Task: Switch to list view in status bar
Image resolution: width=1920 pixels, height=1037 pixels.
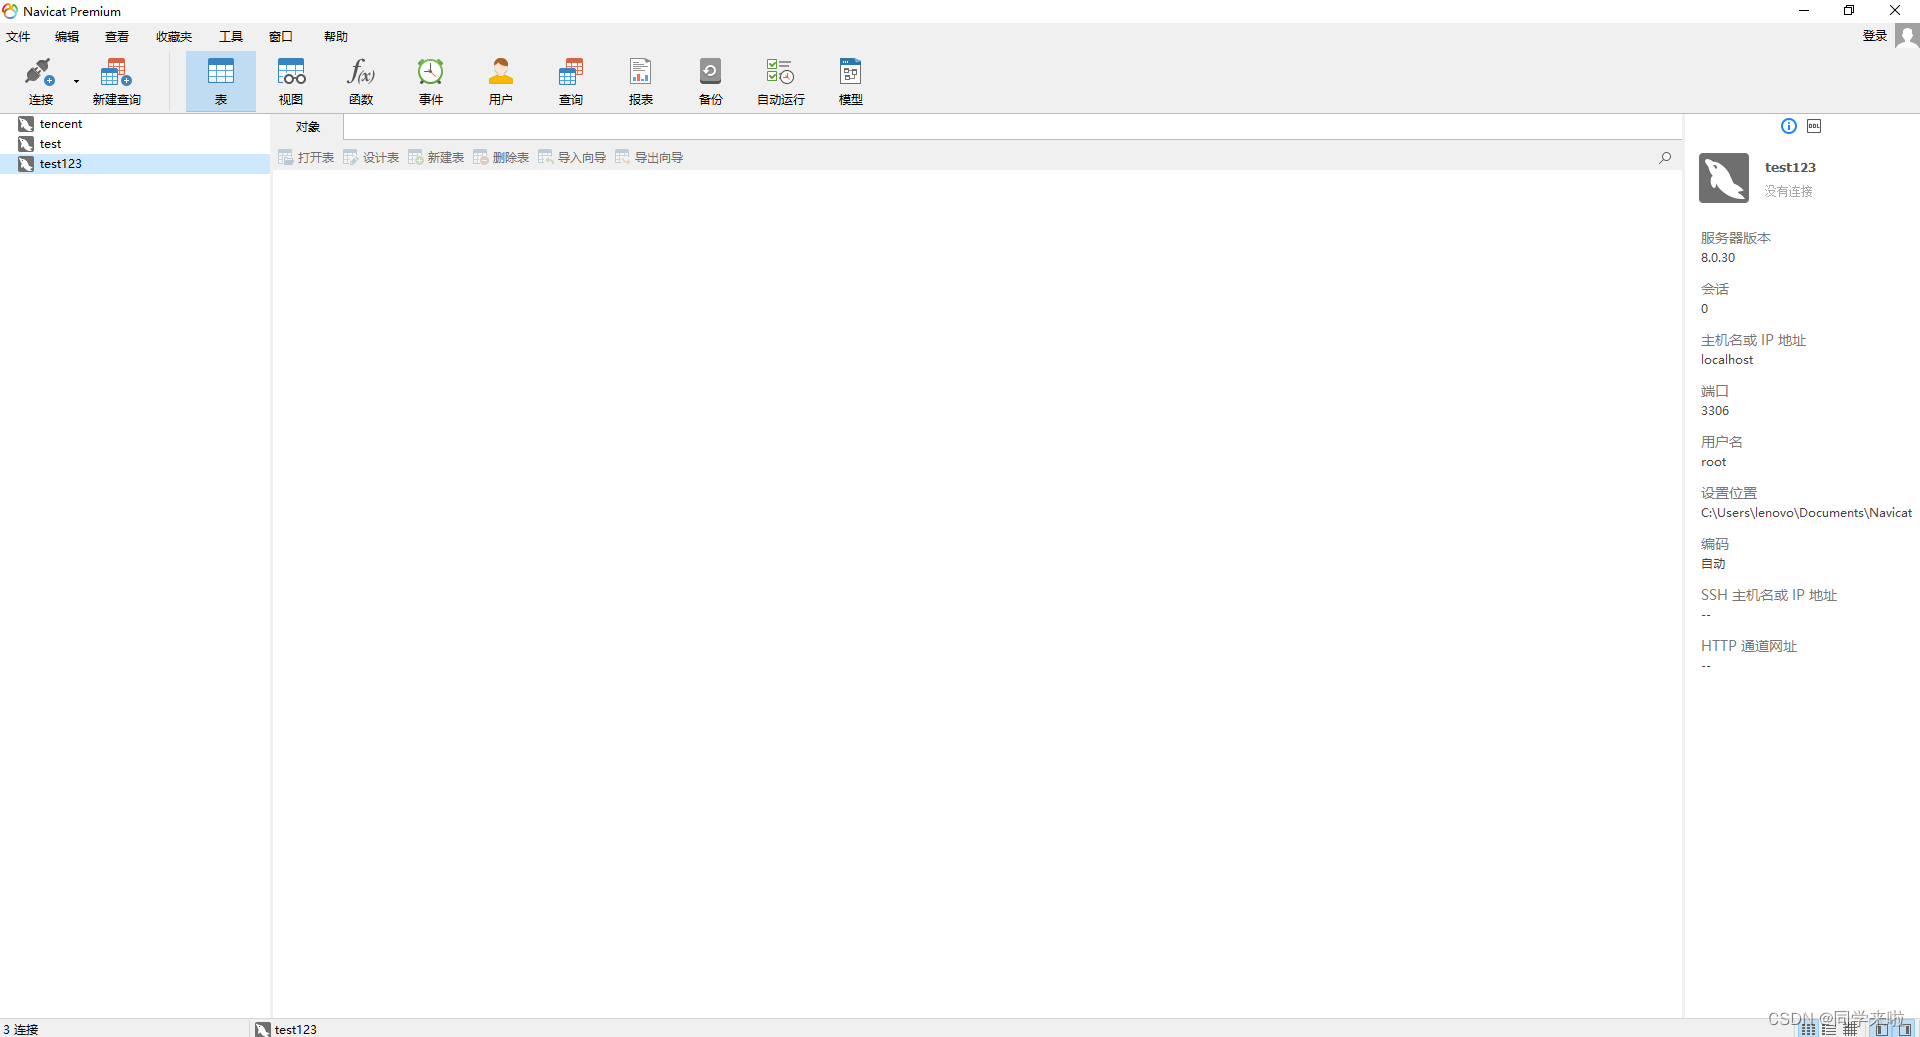Action: pos(1808,1029)
